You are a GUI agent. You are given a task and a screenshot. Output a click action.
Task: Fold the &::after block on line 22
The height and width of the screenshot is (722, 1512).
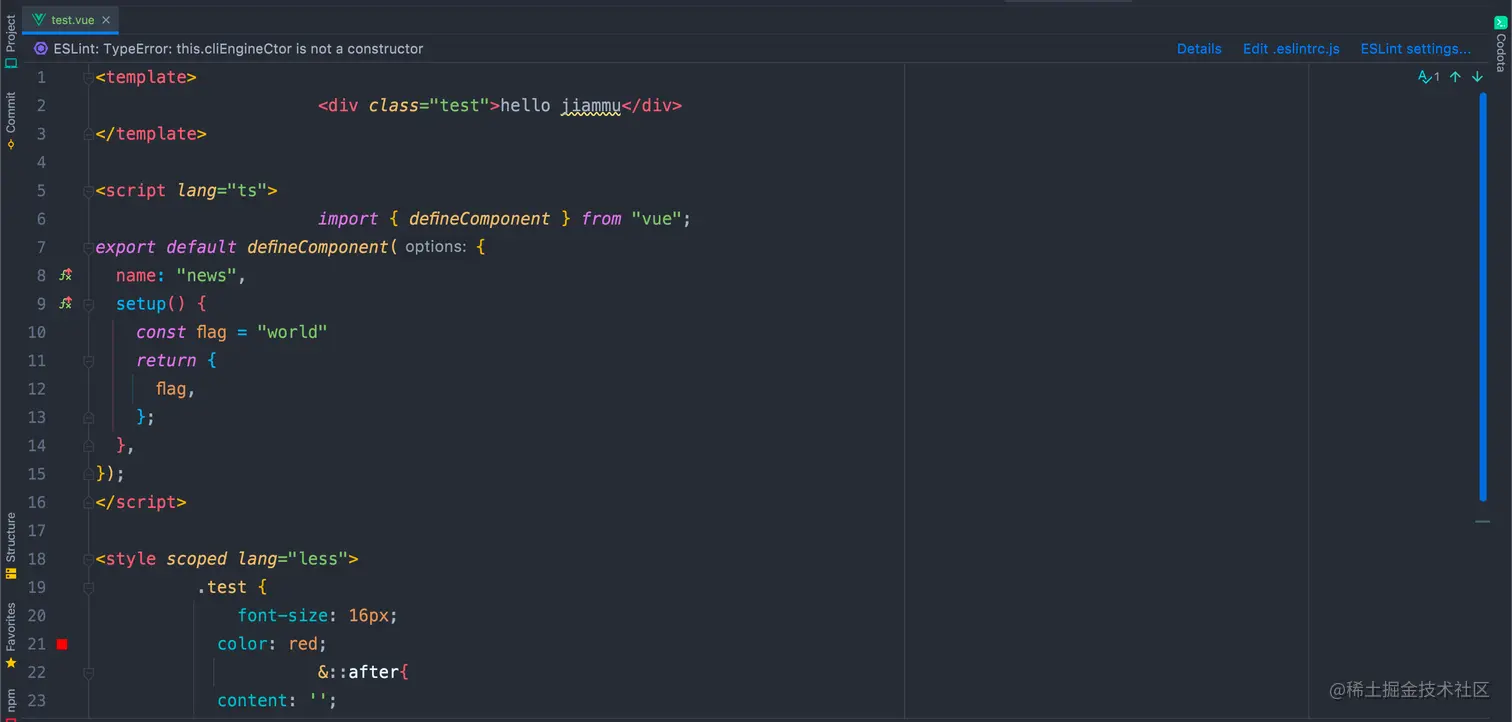point(88,672)
